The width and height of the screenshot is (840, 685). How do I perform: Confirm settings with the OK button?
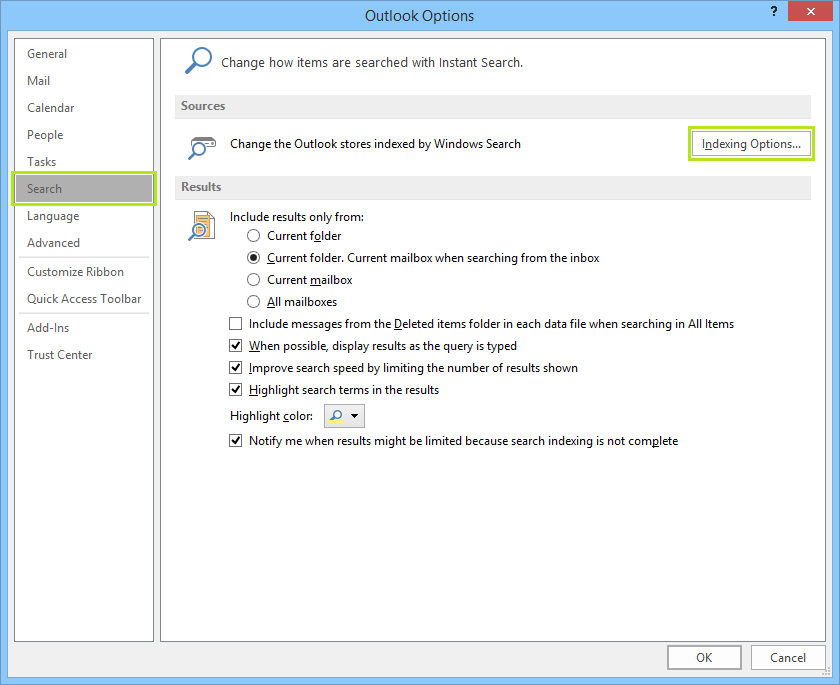tap(704, 657)
